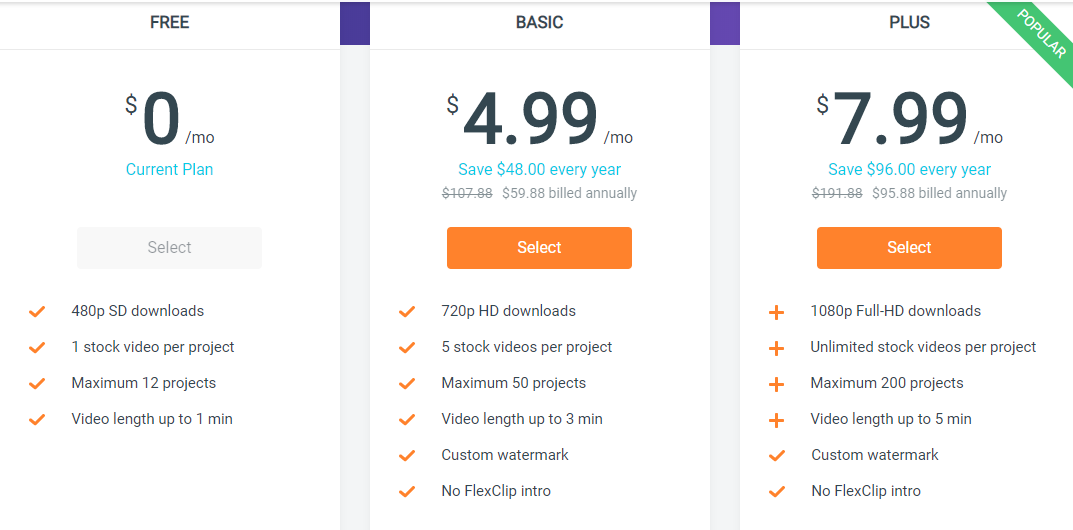
Task: Click the Current Plan link text
Action: (169, 169)
